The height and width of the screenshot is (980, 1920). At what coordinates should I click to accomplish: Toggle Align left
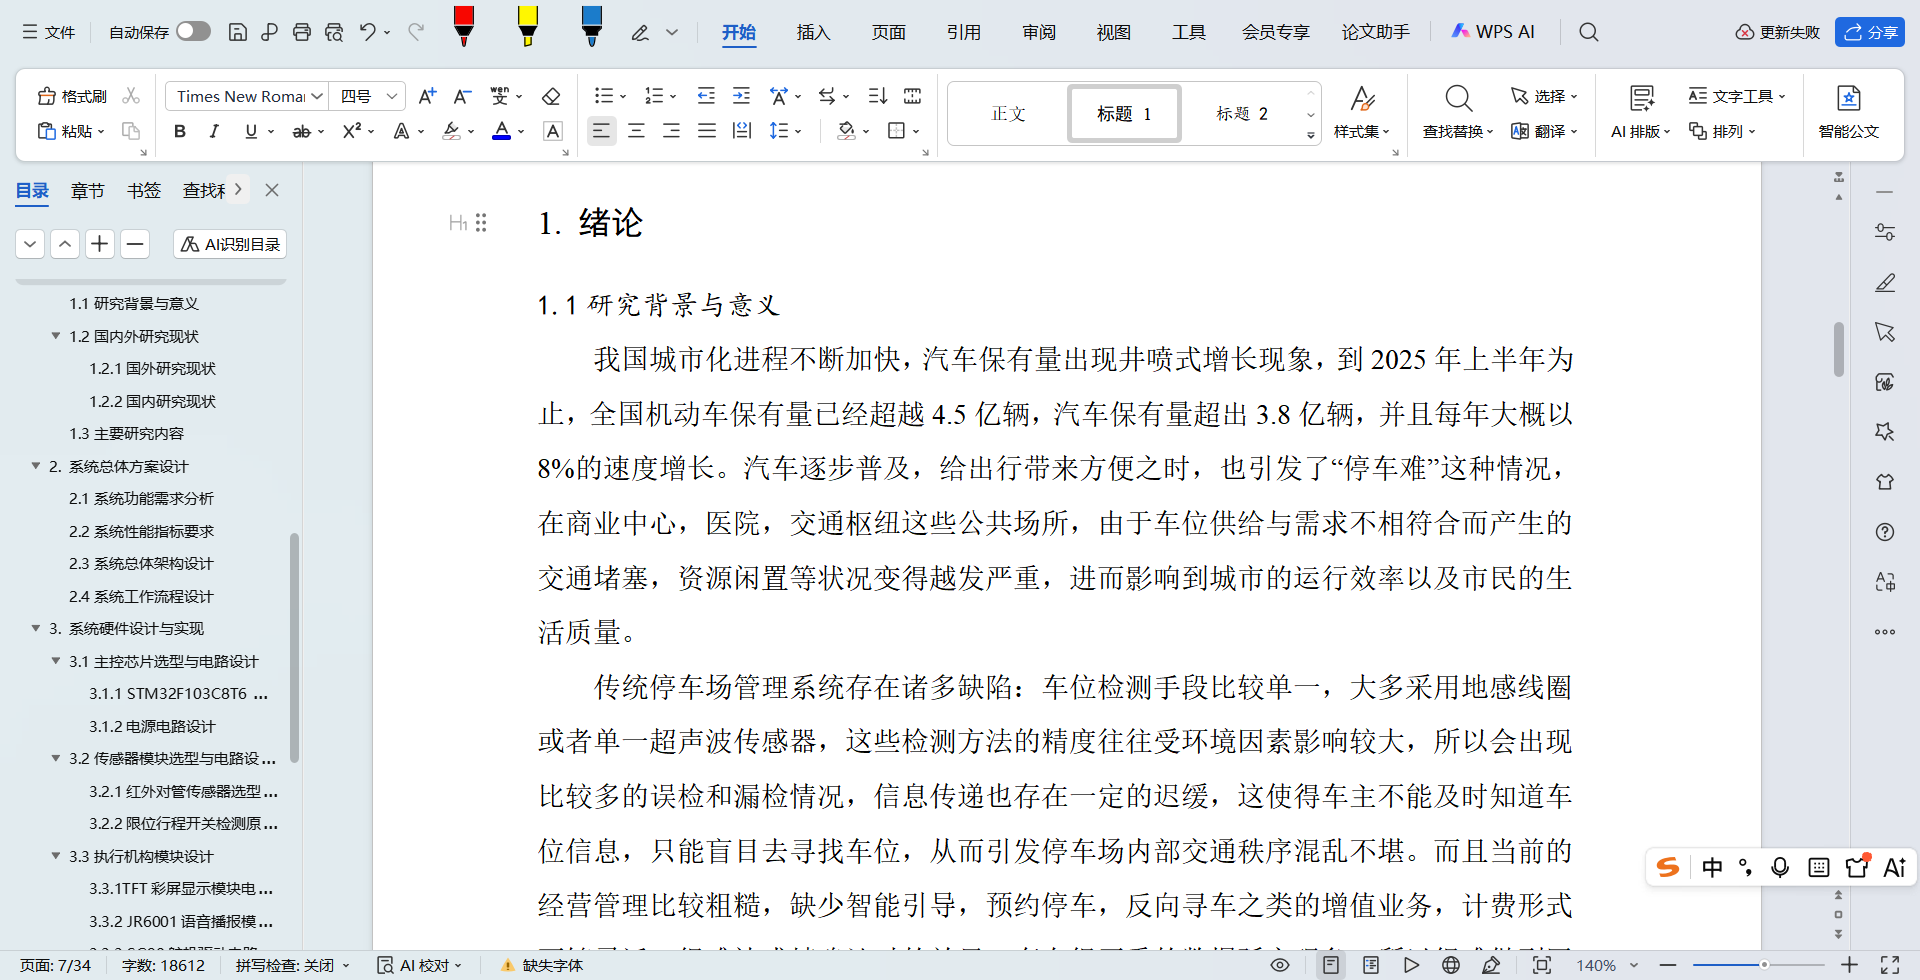pyautogui.click(x=601, y=131)
